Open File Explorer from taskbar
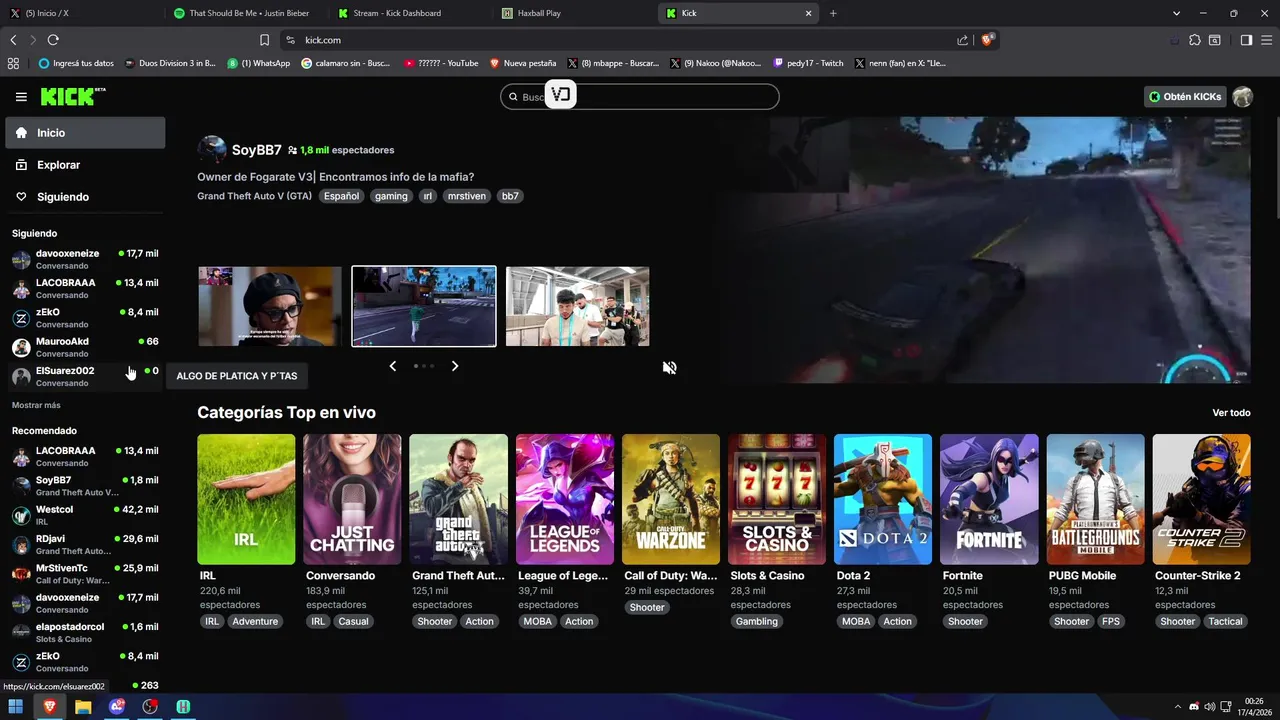1280x720 pixels. [x=83, y=706]
